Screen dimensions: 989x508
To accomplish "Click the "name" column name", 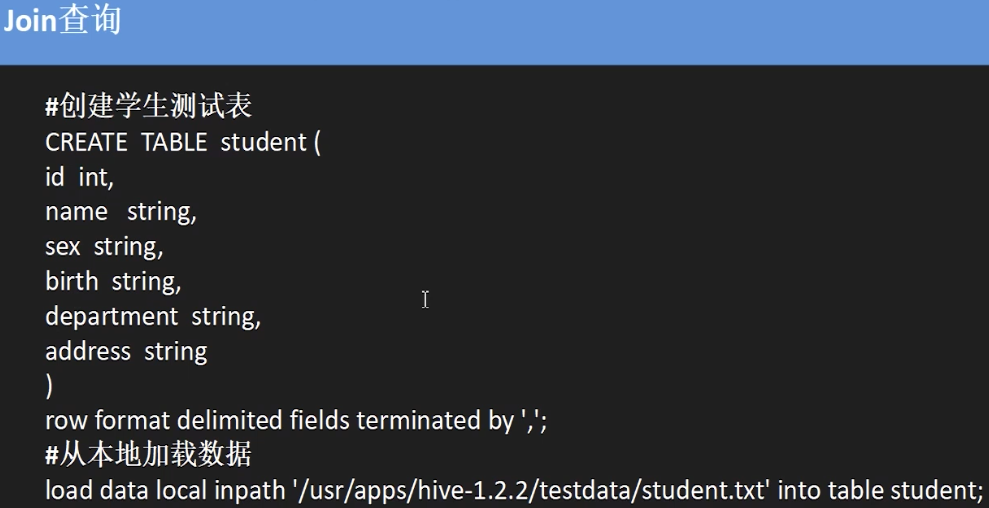I will 76,212.
